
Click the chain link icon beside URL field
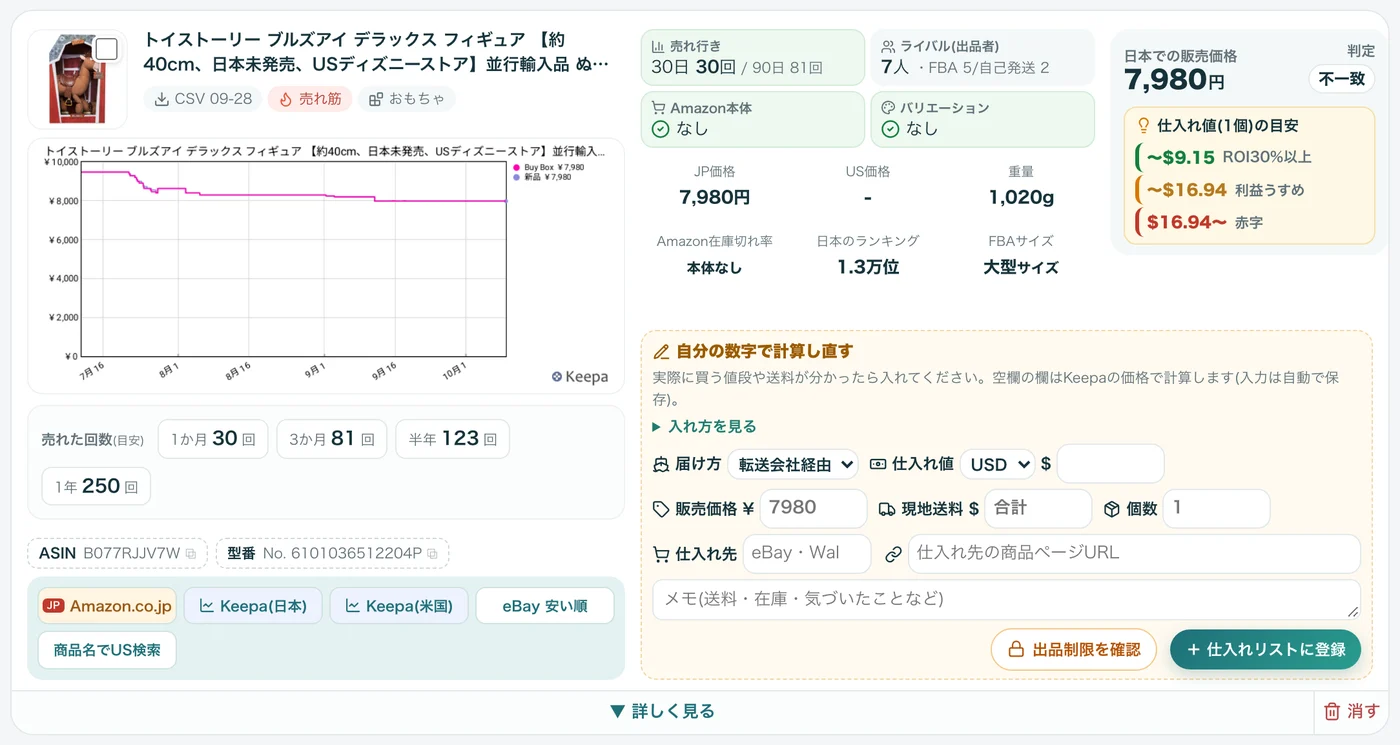click(894, 554)
